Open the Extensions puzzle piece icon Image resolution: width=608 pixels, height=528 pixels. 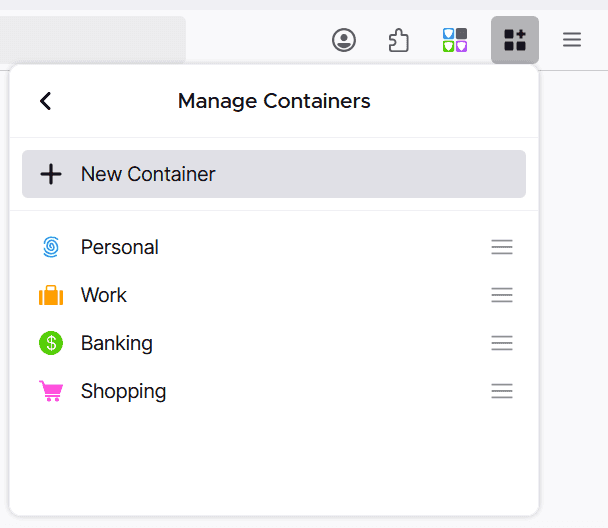point(399,40)
